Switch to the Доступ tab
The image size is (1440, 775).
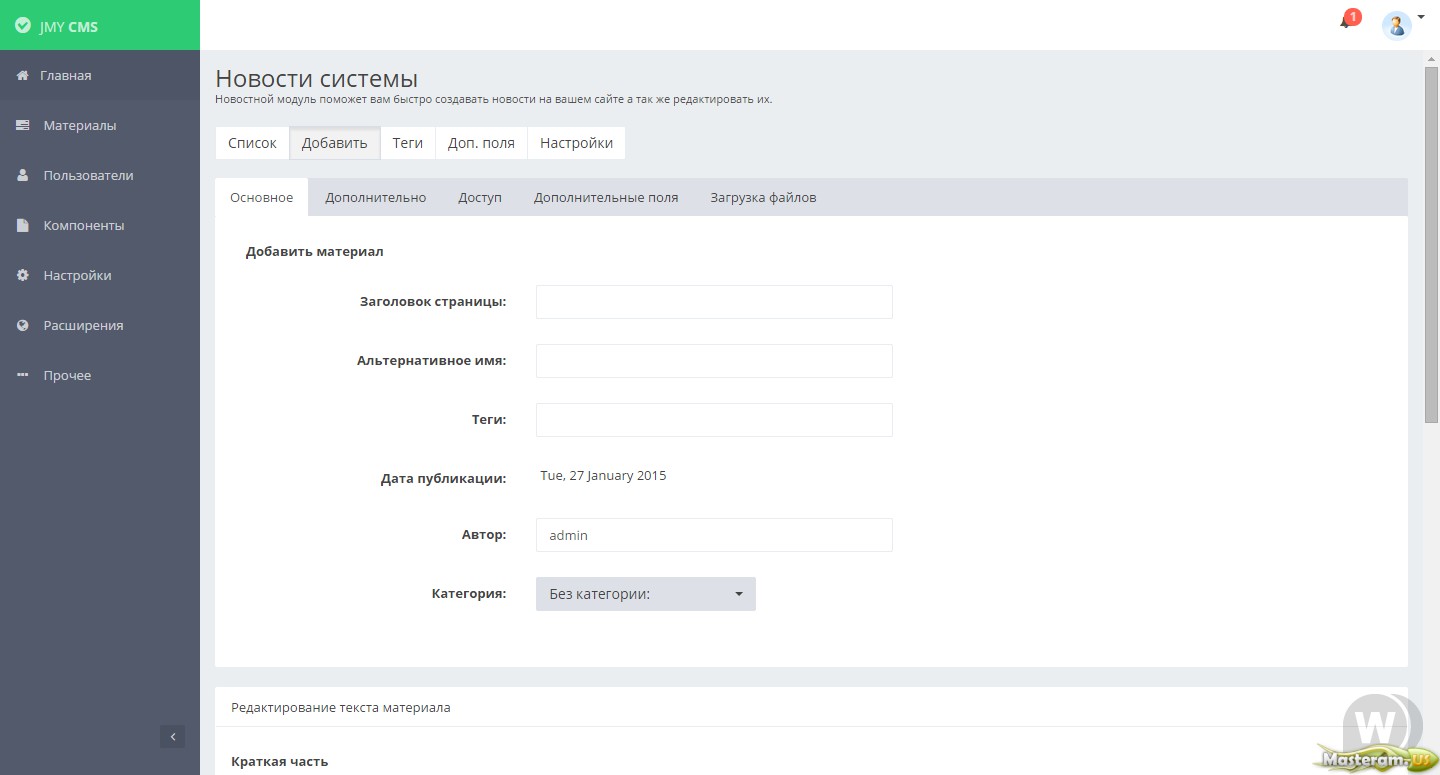480,198
